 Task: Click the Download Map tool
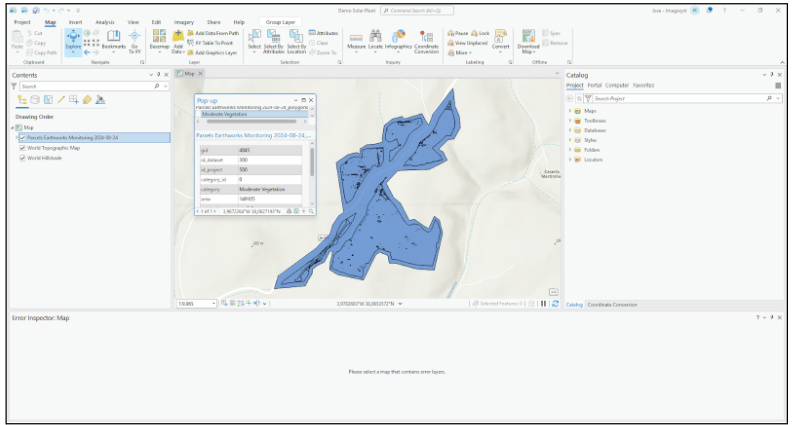[x=528, y=42]
